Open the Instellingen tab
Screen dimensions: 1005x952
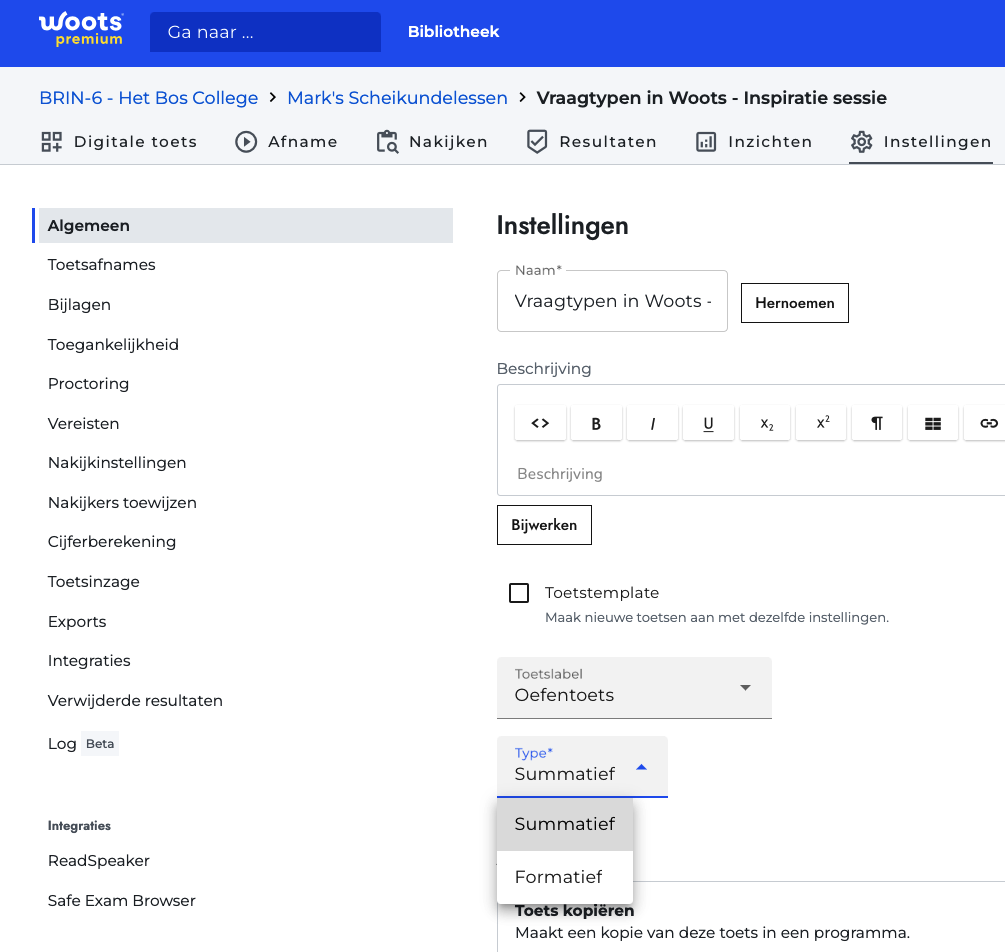(920, 142)
